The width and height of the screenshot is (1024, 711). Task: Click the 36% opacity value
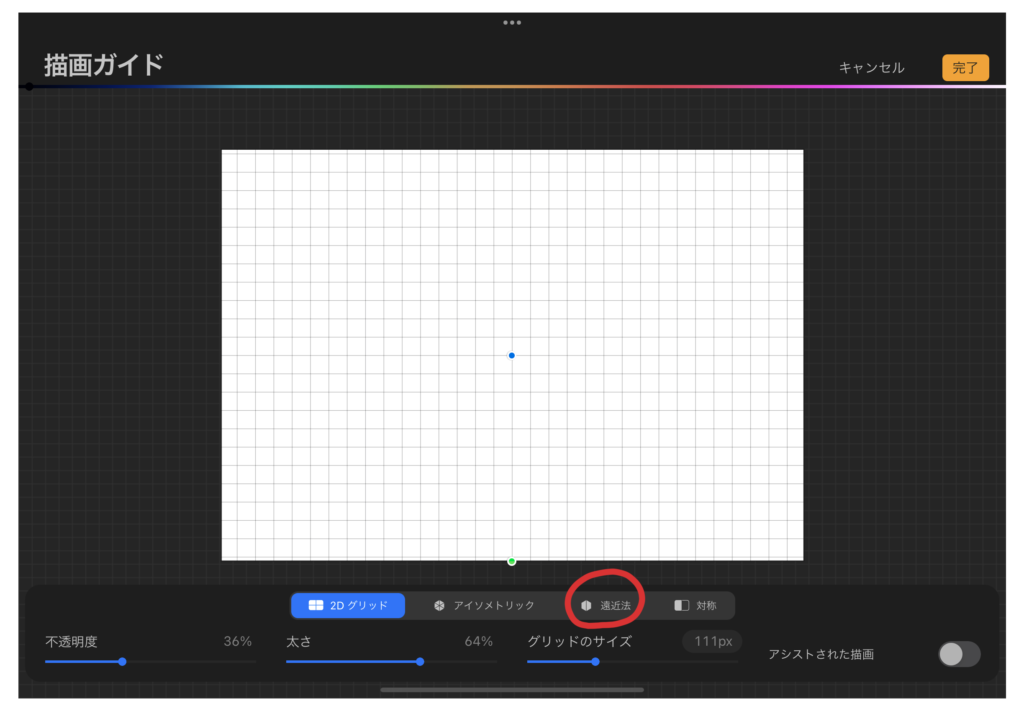237,641
